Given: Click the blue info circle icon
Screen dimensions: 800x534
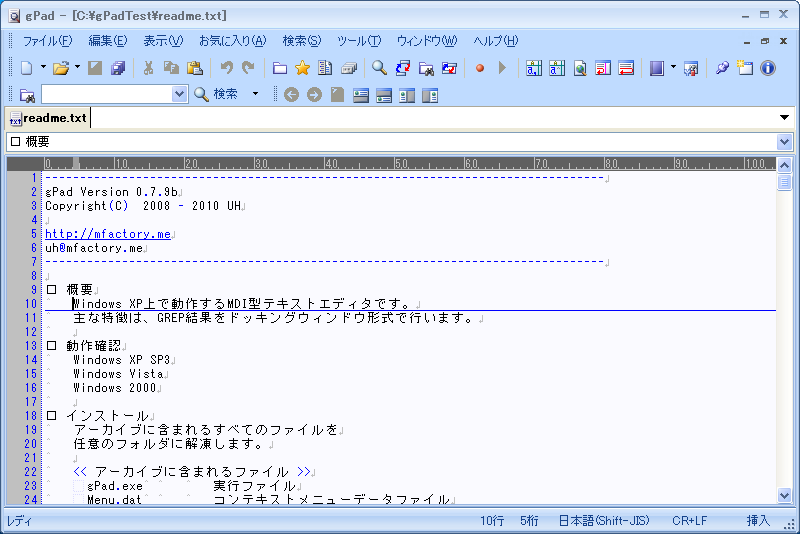Looking at the screenshot, I should (x=768, y=68).
